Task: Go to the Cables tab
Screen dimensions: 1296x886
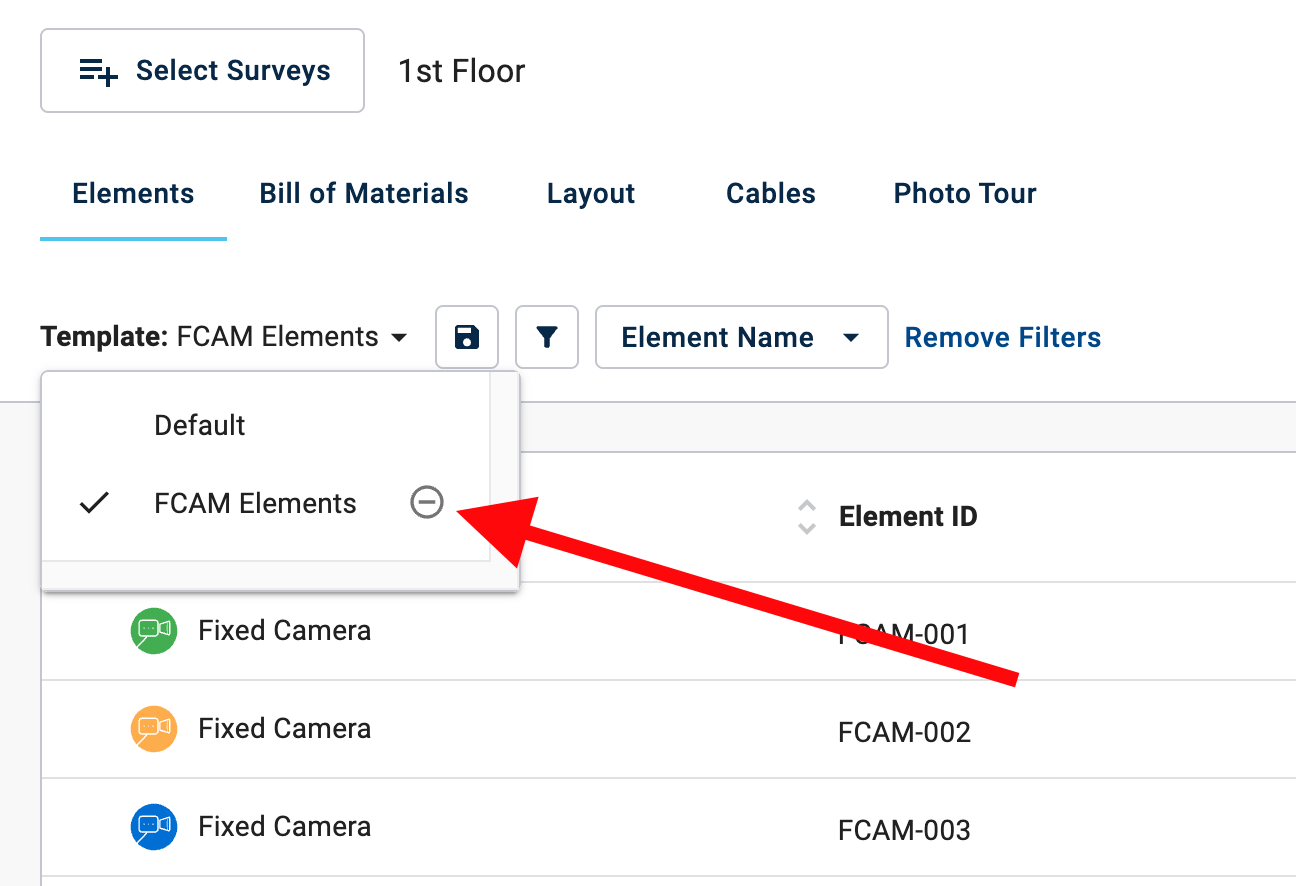Action: 770,193
